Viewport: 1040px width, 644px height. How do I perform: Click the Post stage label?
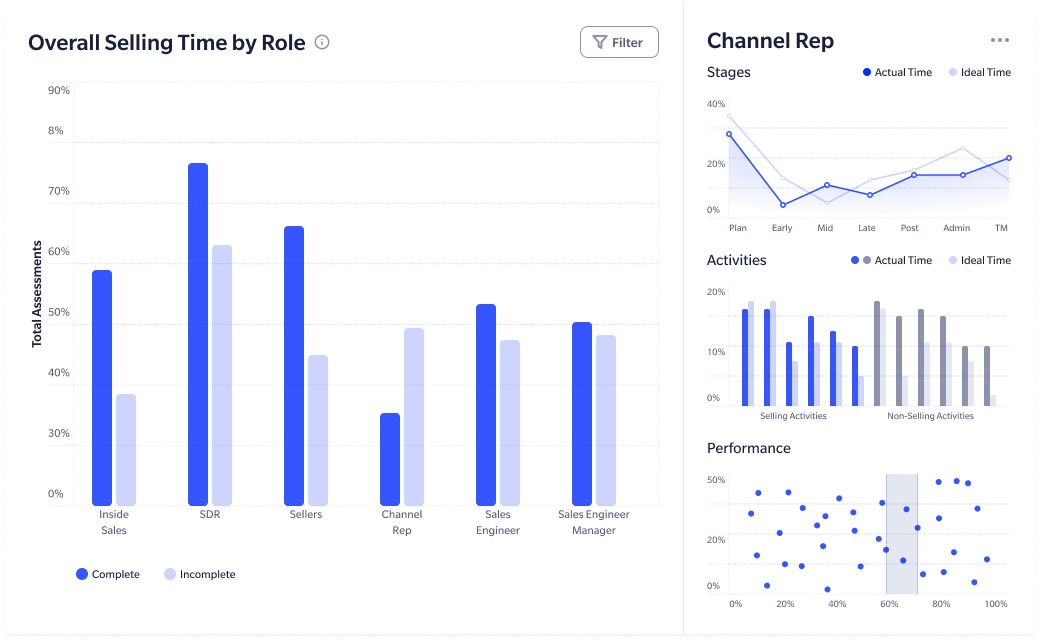click(909, 228)
